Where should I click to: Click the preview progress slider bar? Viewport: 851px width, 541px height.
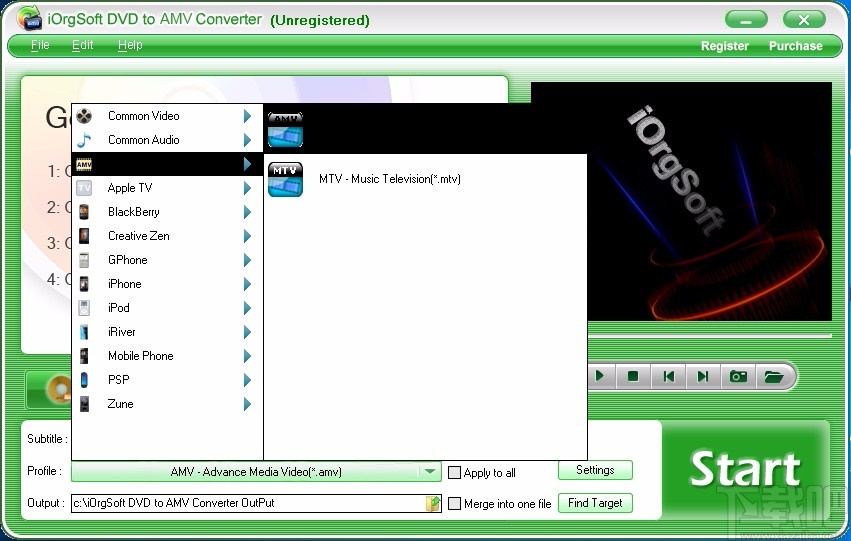pyautogui.click(x=710, y=336)
